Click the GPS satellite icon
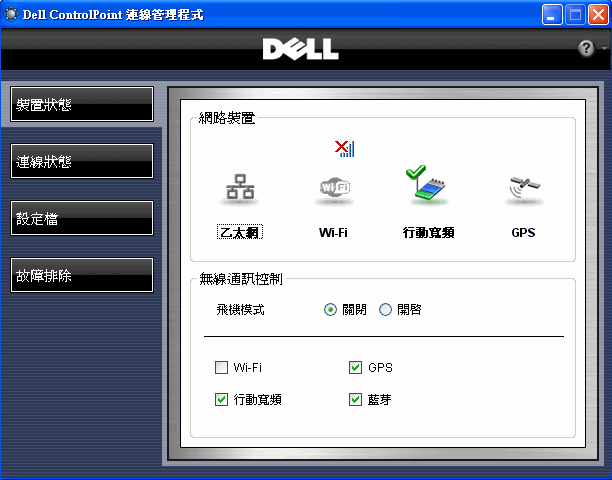 coord(524,190)
